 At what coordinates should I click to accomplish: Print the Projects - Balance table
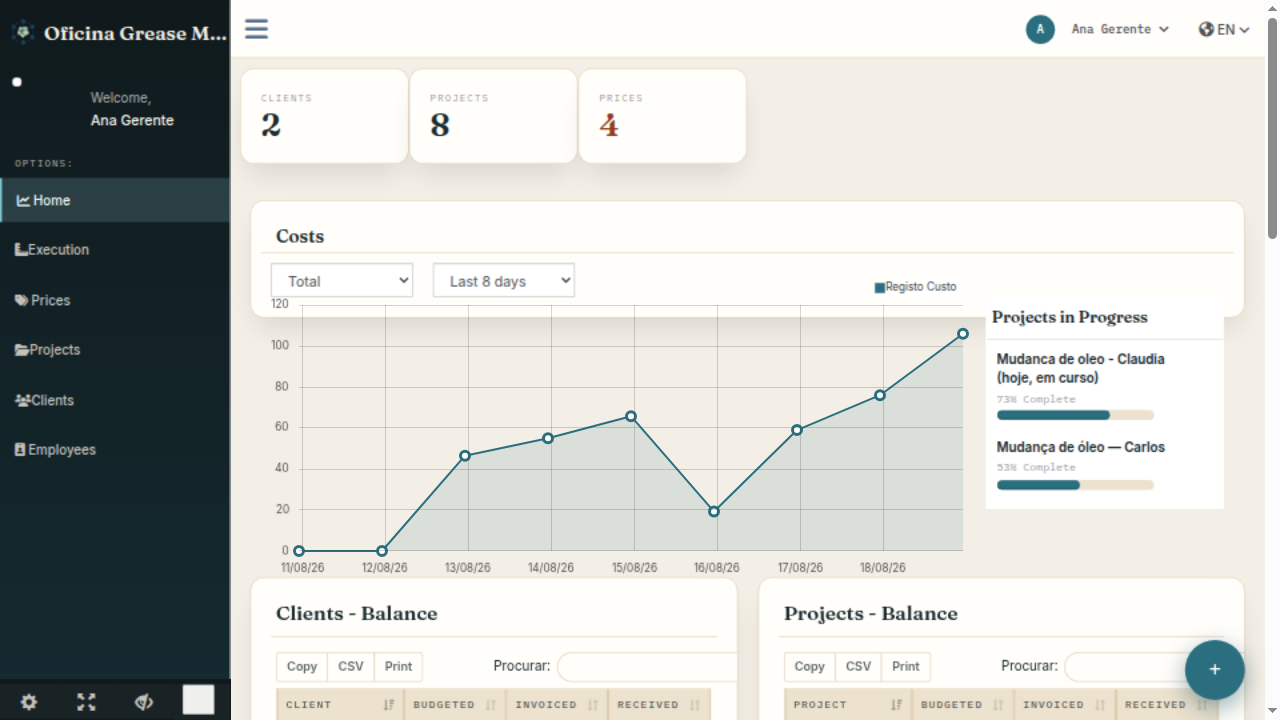906,667
